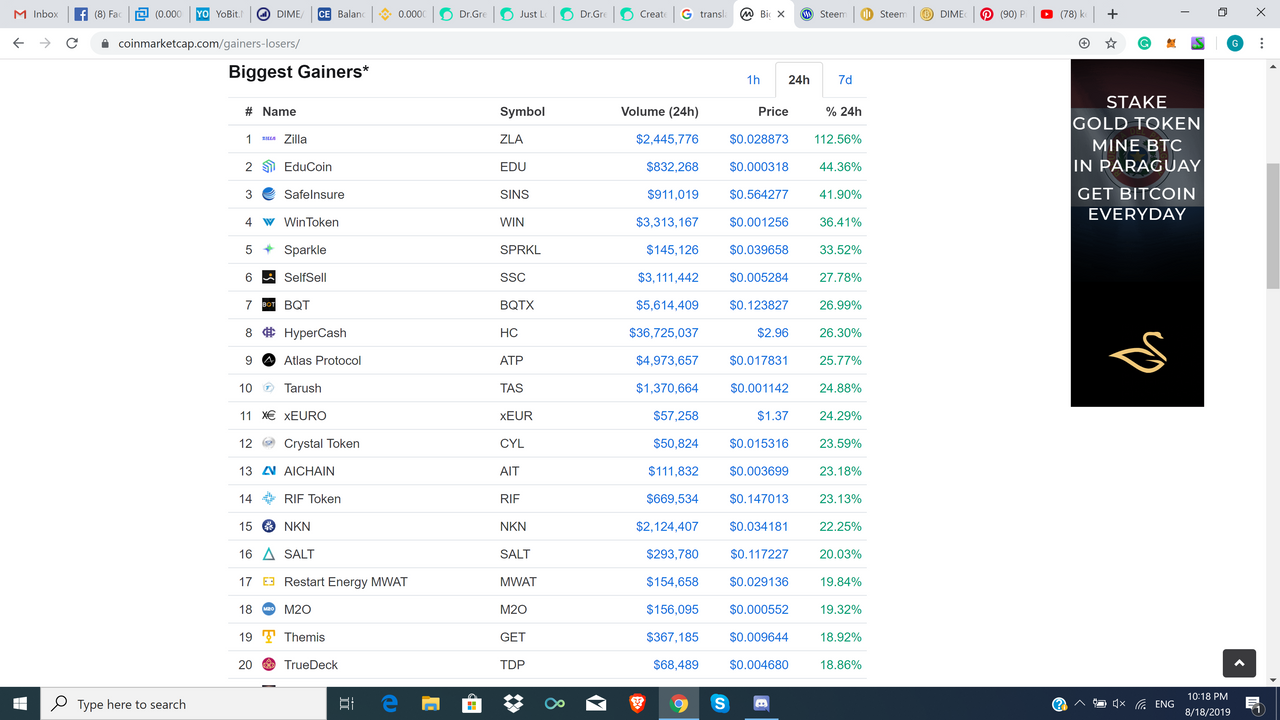Click the AICHAIN logo icon
Image resolution: width=1280 pixels, height=720 pixels.
[269, 471]
